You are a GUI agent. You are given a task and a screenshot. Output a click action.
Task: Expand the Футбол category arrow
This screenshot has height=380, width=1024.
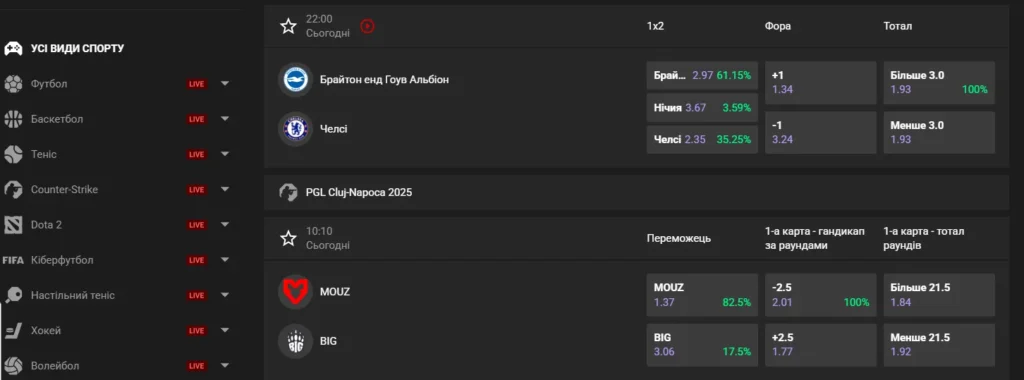[225, 84]
